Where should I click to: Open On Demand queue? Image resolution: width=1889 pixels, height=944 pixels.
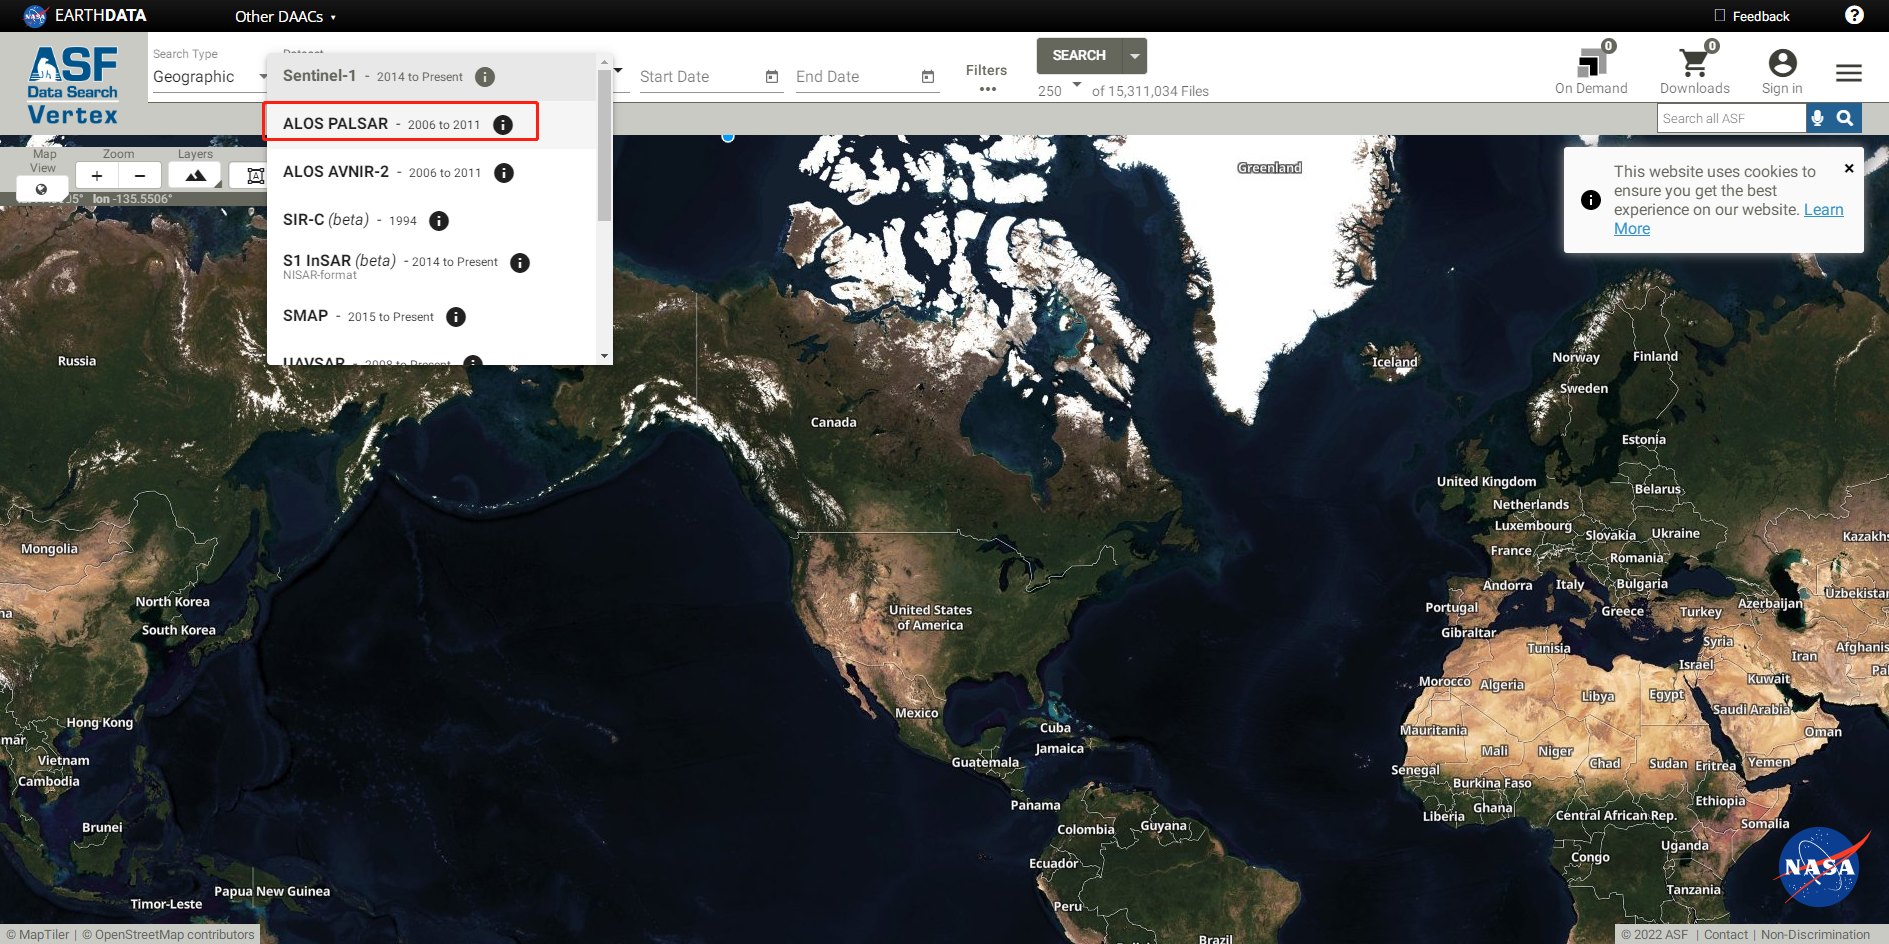pos(1591,70)
